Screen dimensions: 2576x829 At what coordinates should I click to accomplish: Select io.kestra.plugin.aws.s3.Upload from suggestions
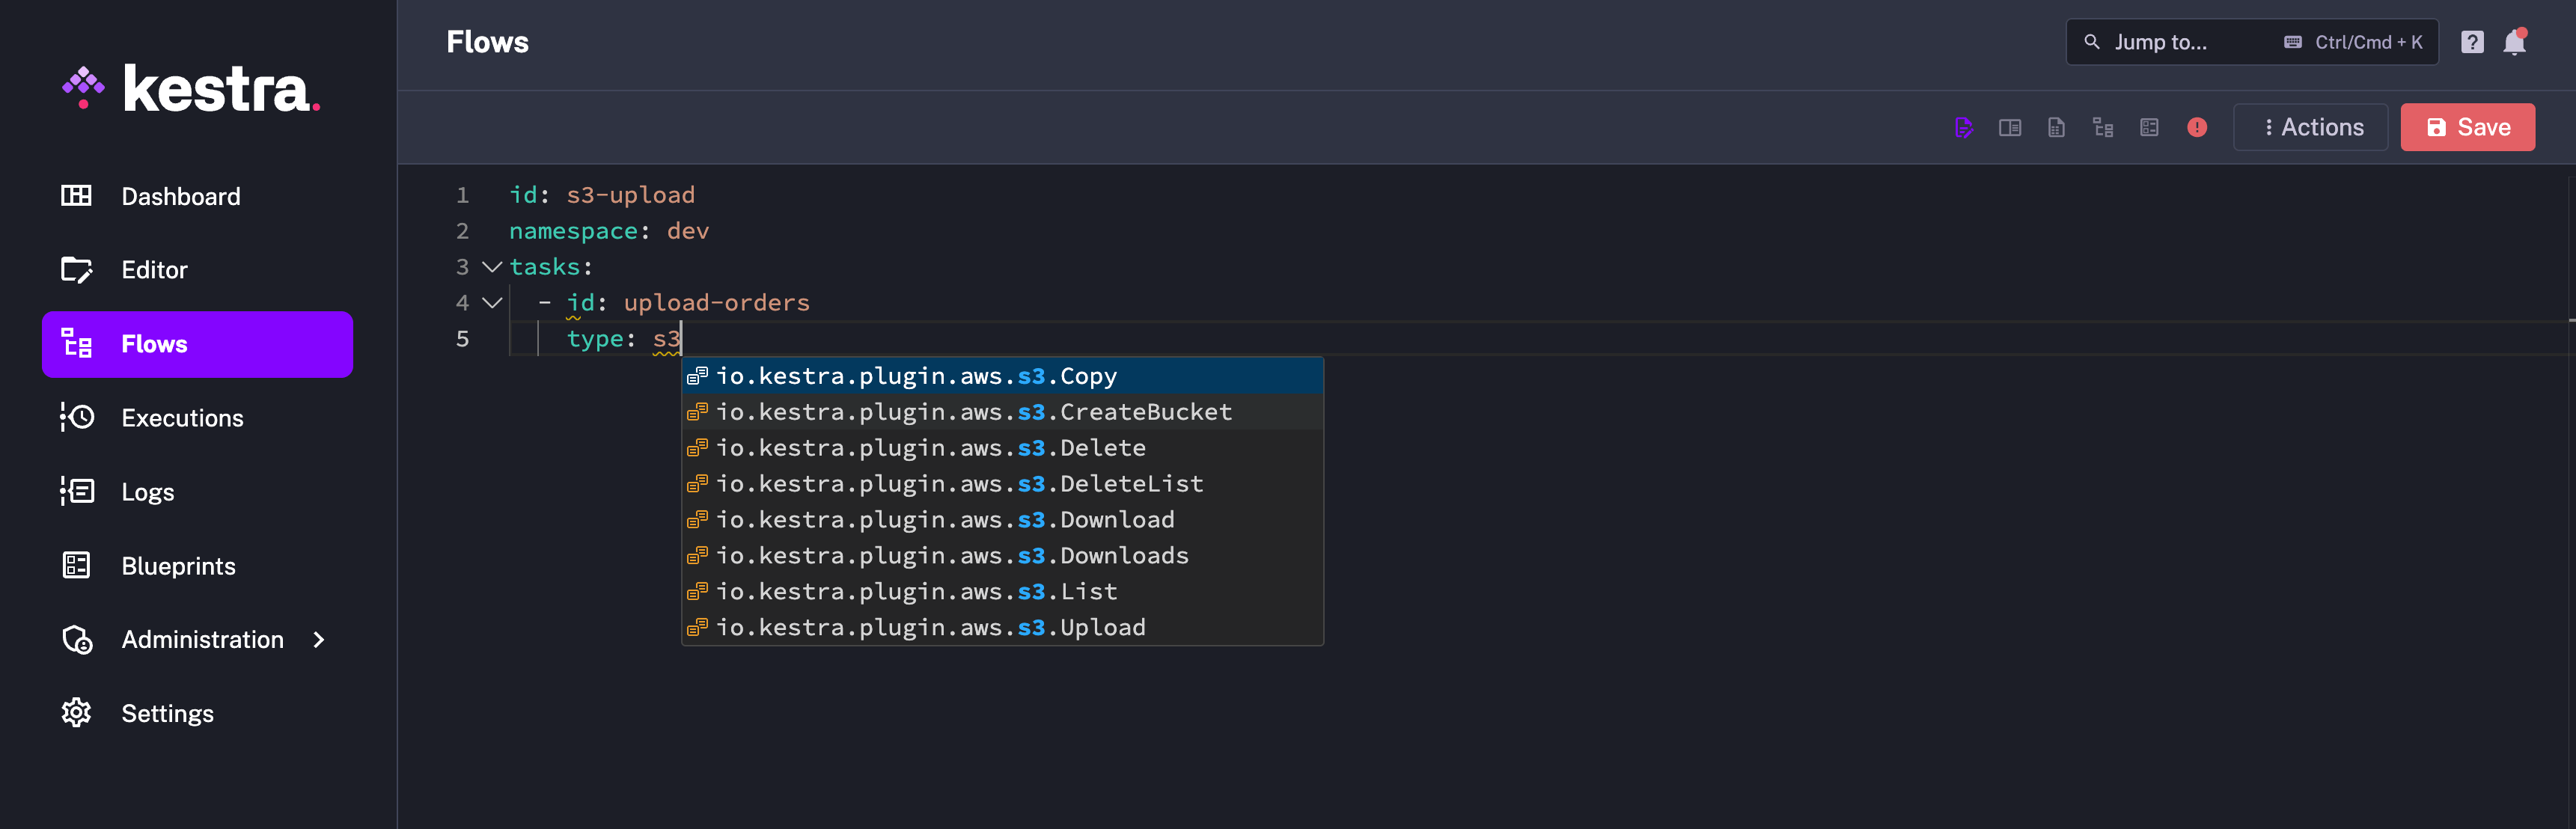click(930, 627)
